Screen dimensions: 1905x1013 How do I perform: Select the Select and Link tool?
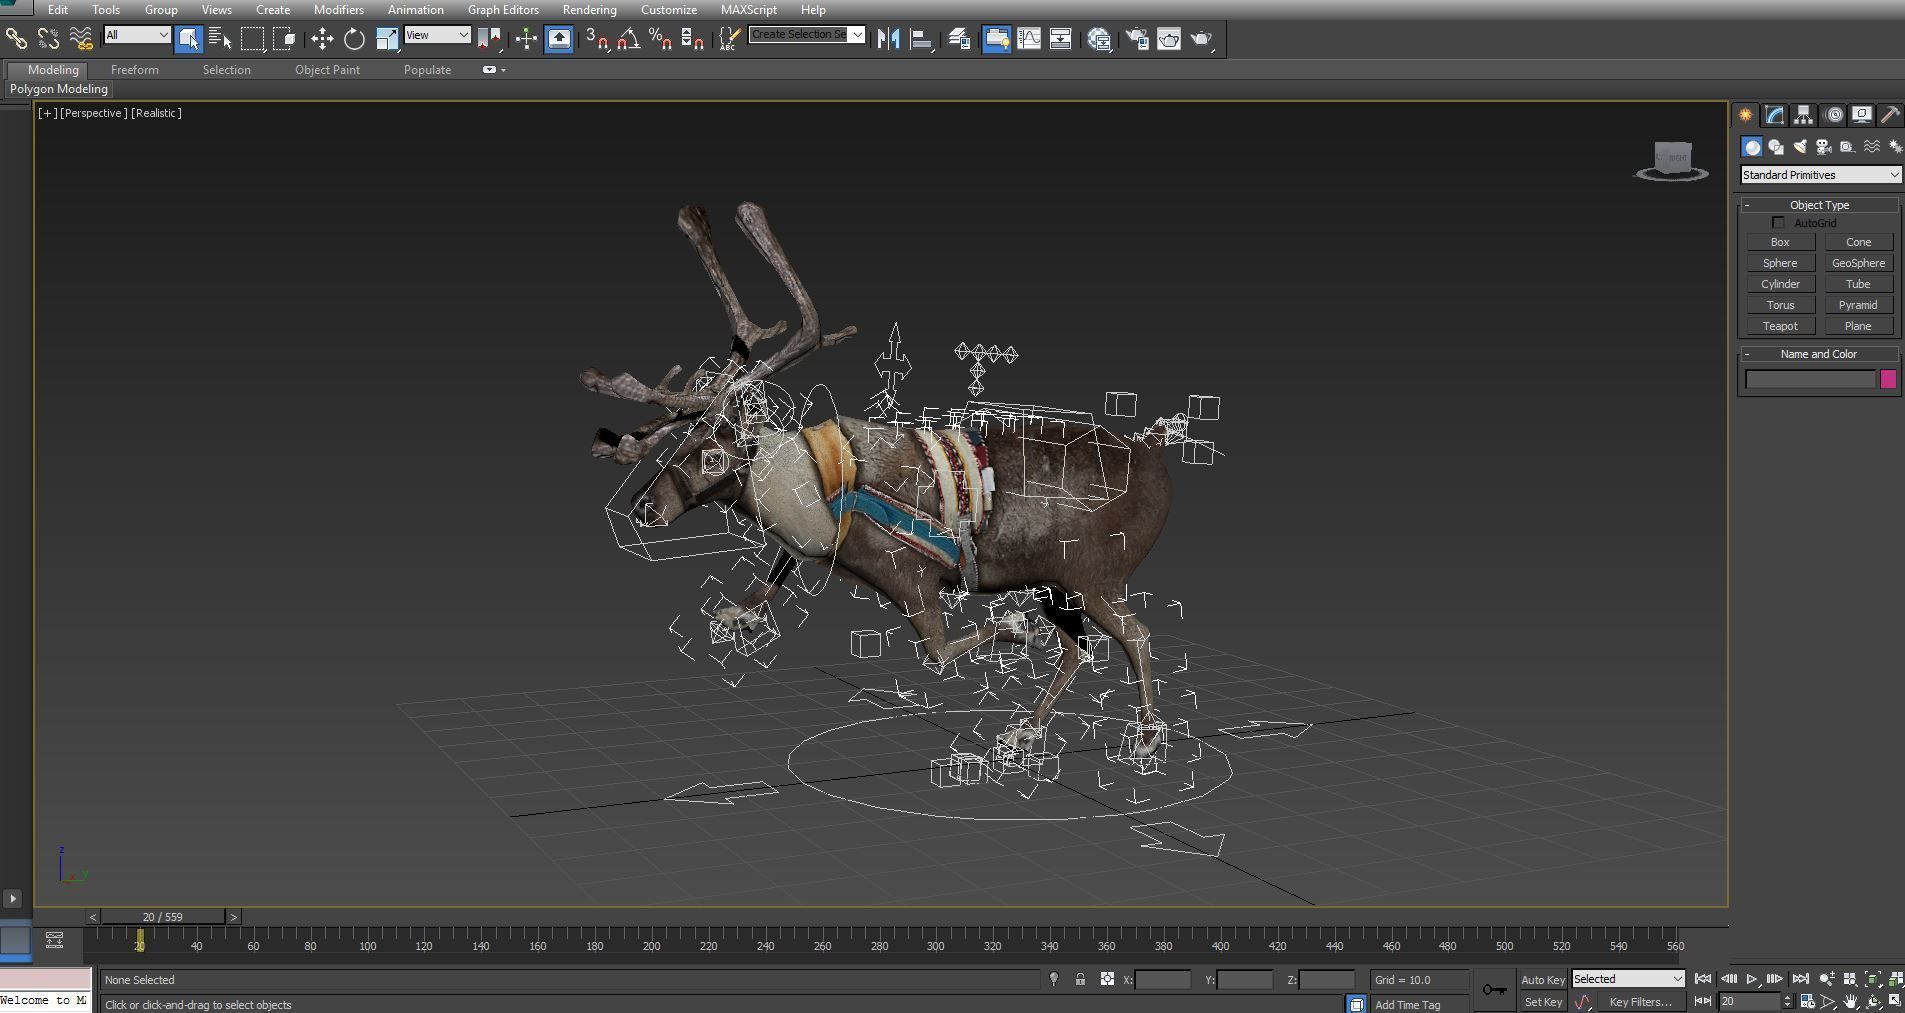(x=16, y=39)
